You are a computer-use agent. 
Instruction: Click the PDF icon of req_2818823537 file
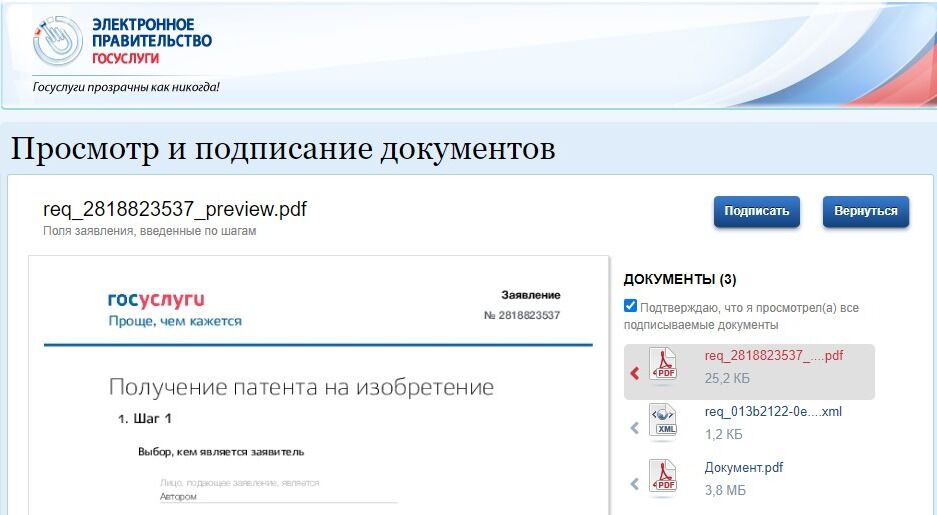pos(663,364)
